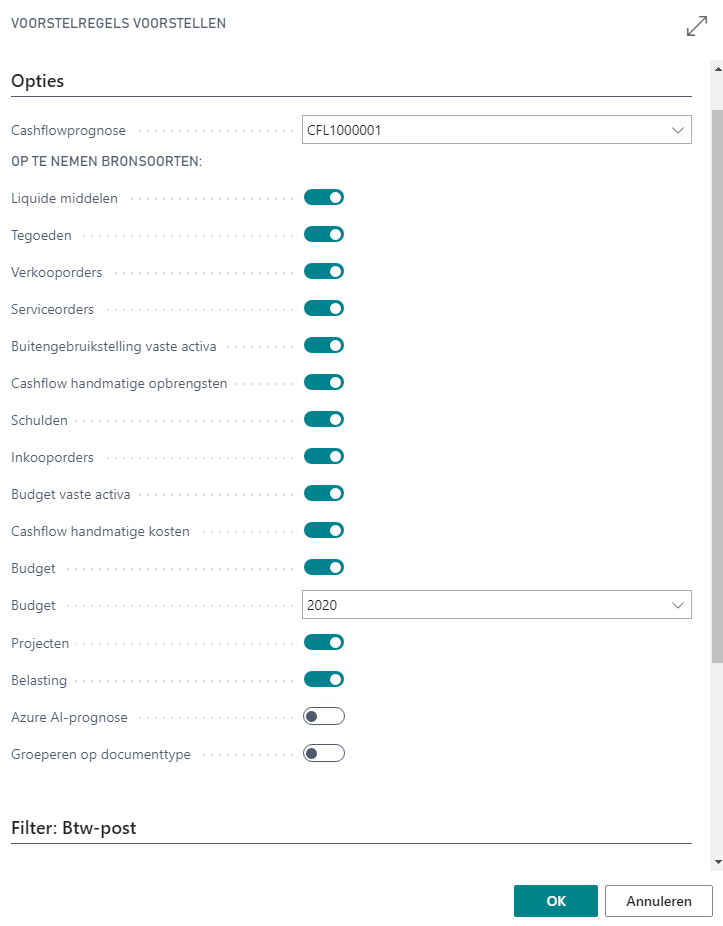Image resolution: width=723 pixels, height=926 pixels.
Task: Click the scrollbar down arrow icon
Action: [714, 862]
